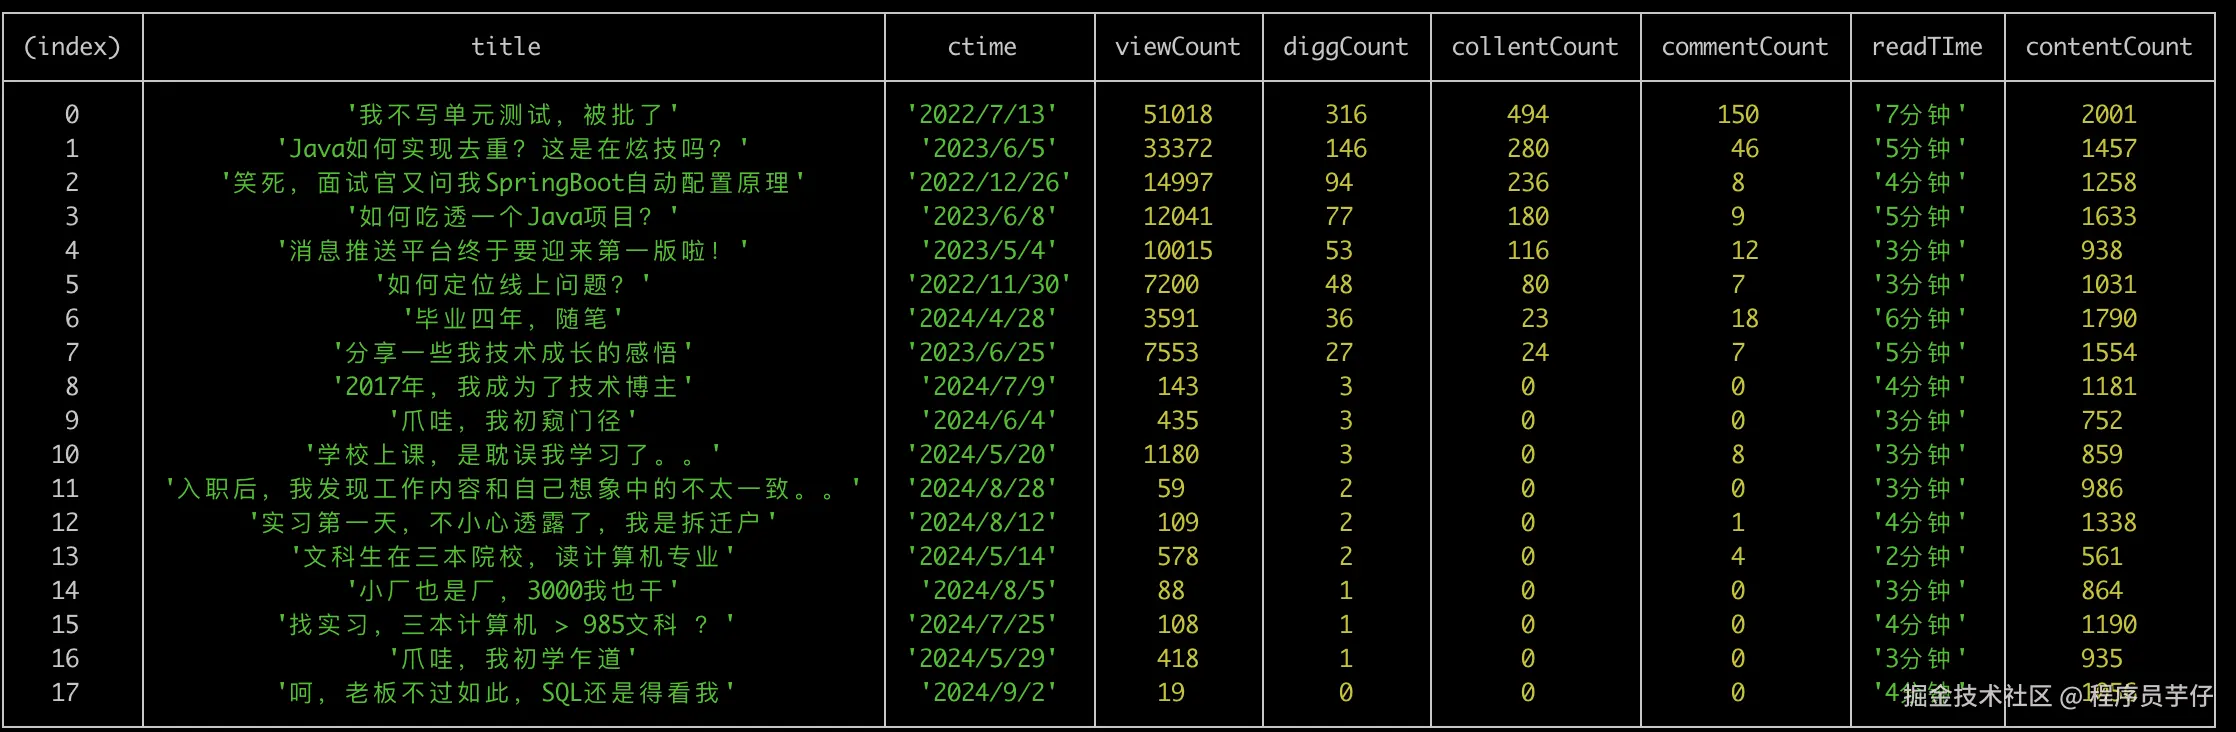The width and height of the screenshot is (2236, 732).
Task: Select the 'diggCount' column header
Action: 1346,47
